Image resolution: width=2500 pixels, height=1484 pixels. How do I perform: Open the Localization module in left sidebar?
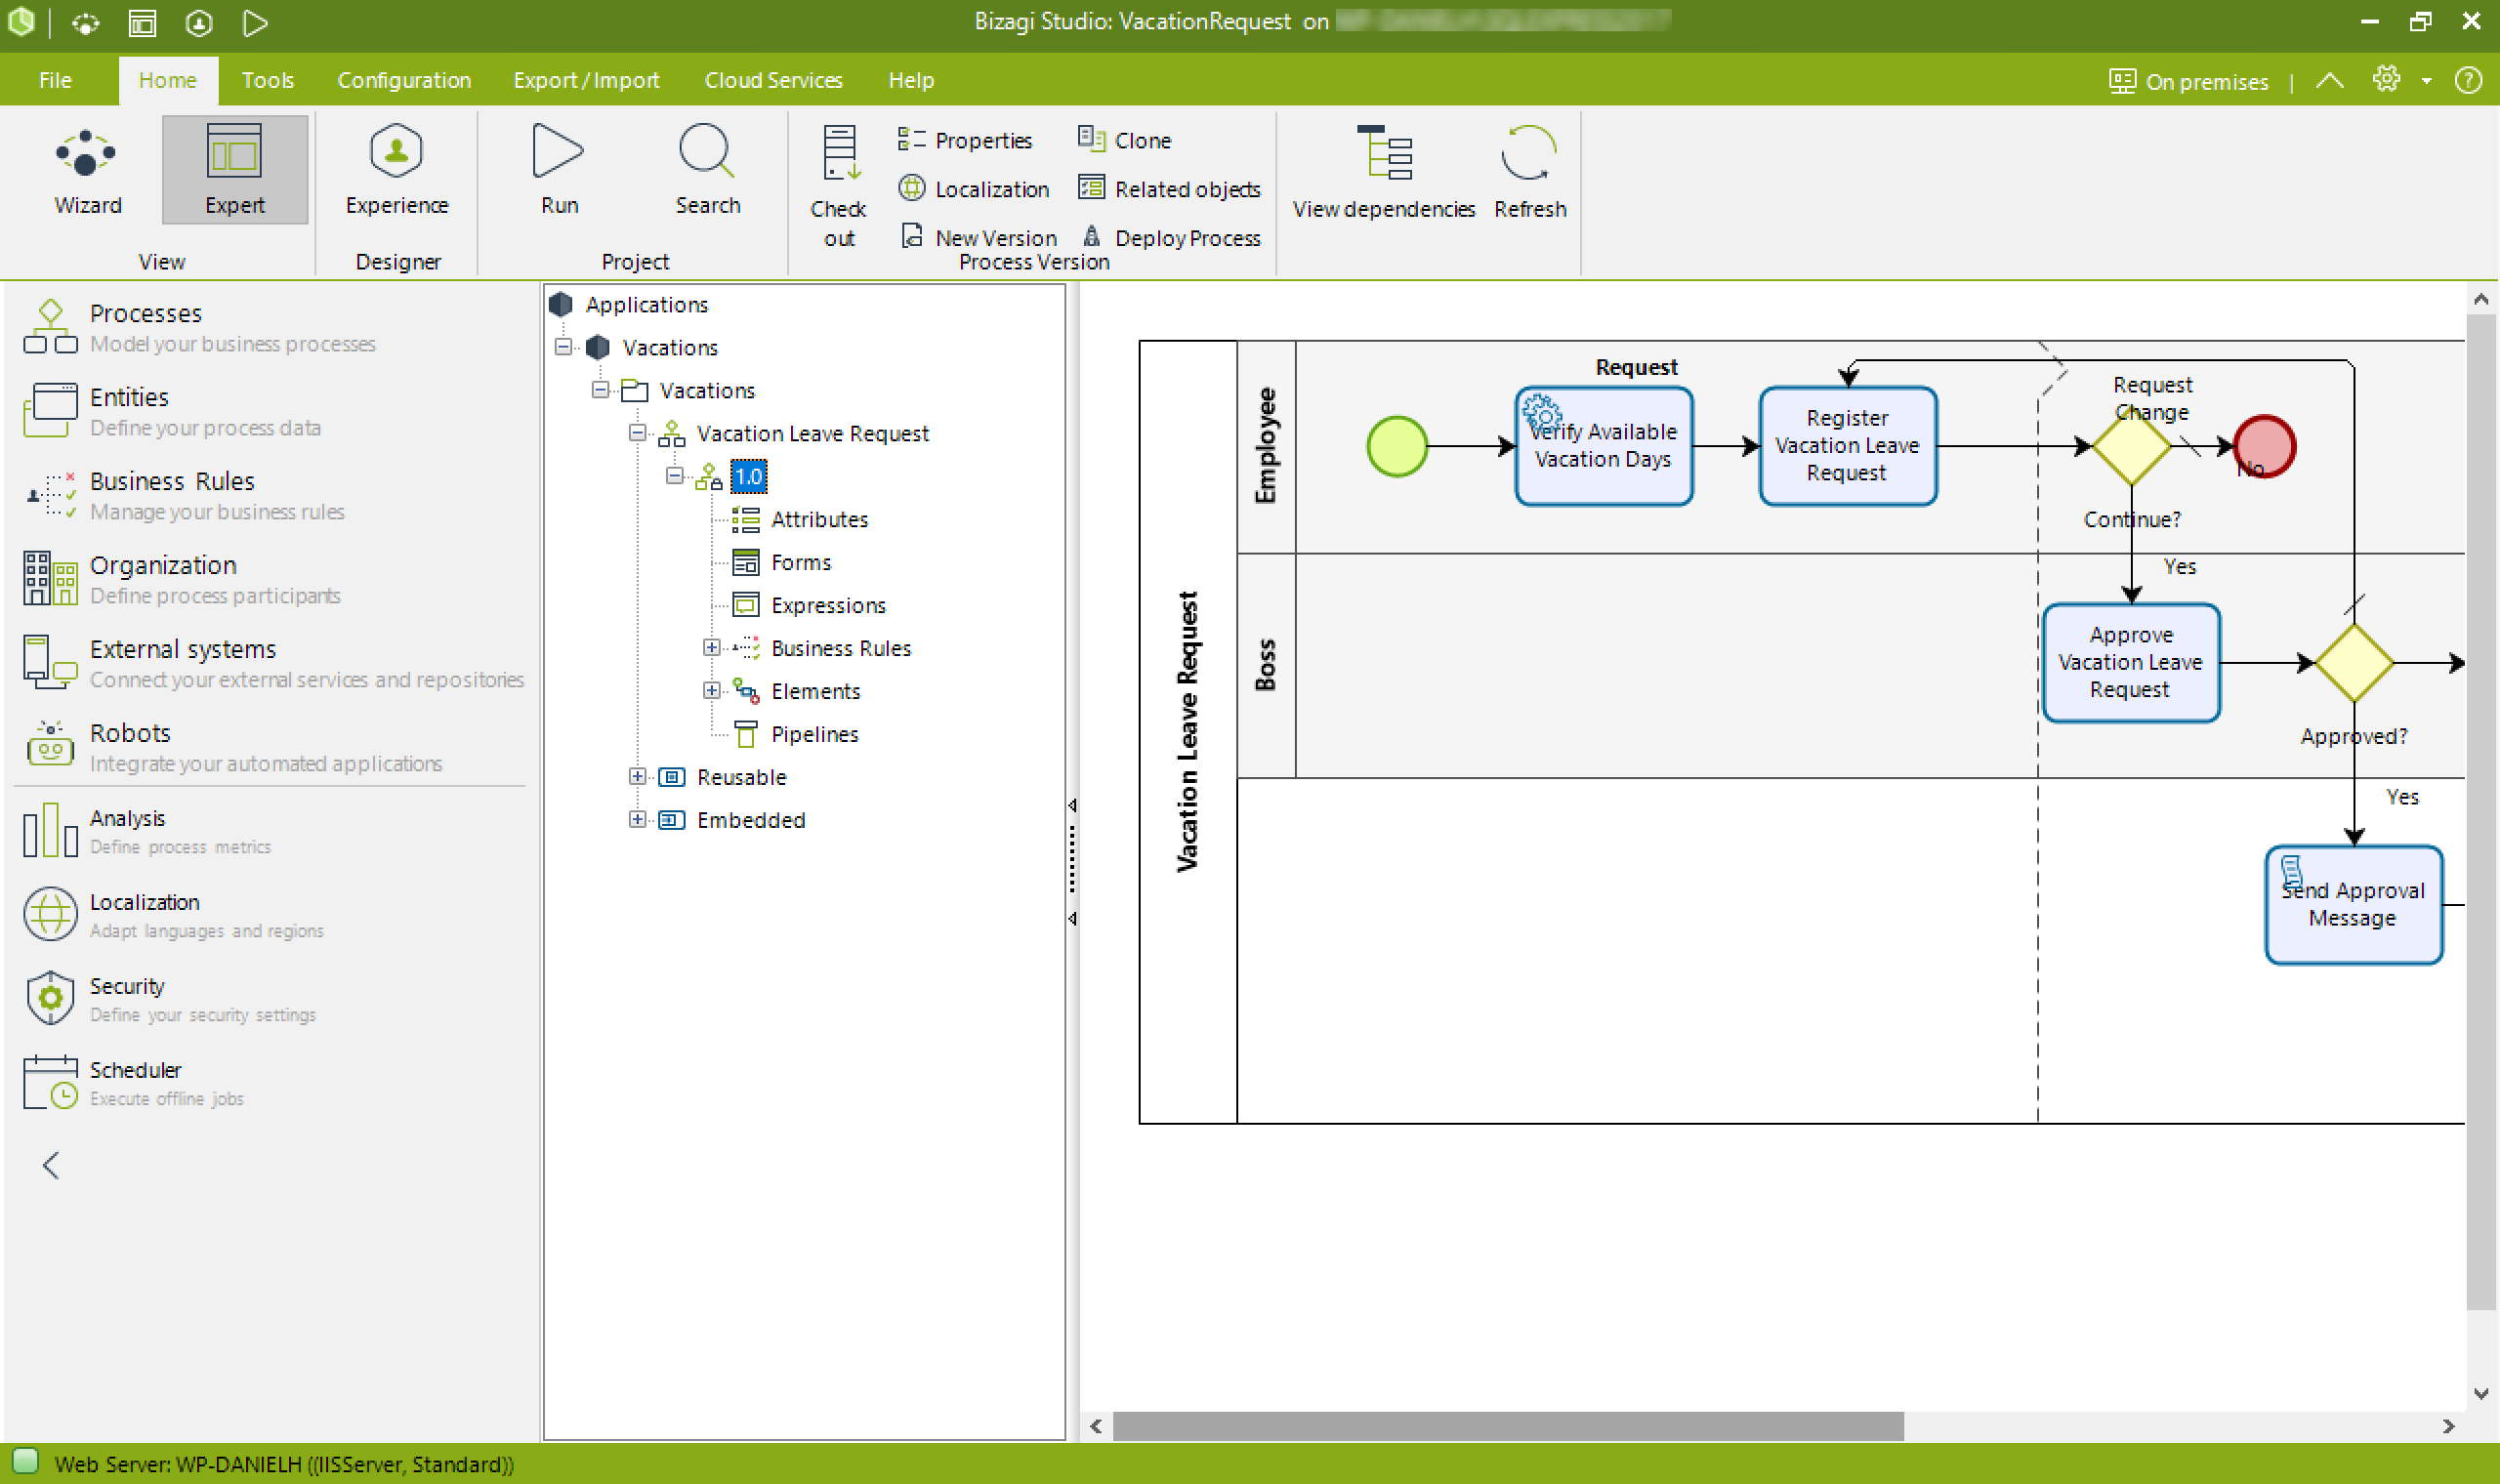pyautogui.click(x=174, y=916)
